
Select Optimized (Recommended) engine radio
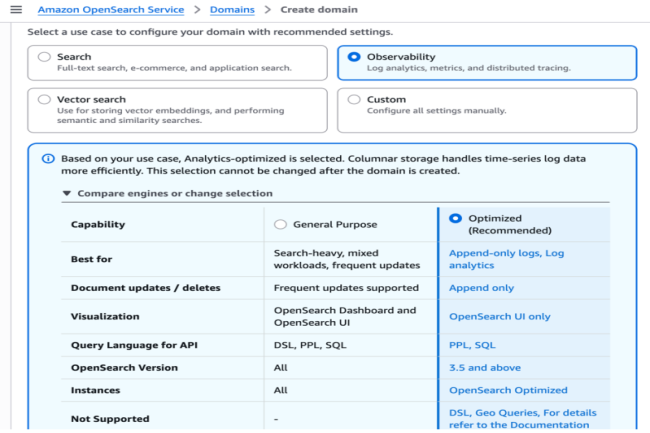pos(455,218)
